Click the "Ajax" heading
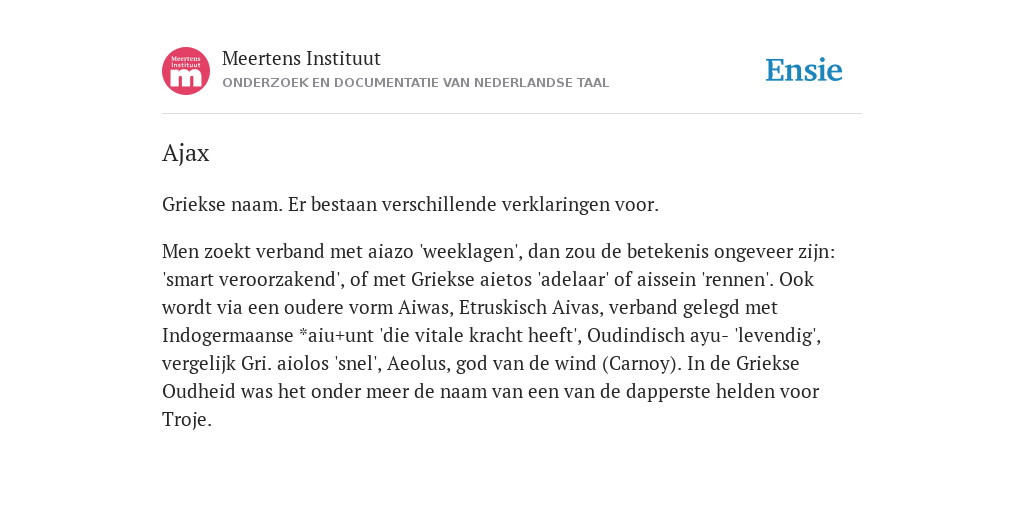Viewport: 1024px width, 512px height. (x=185, y=153)
